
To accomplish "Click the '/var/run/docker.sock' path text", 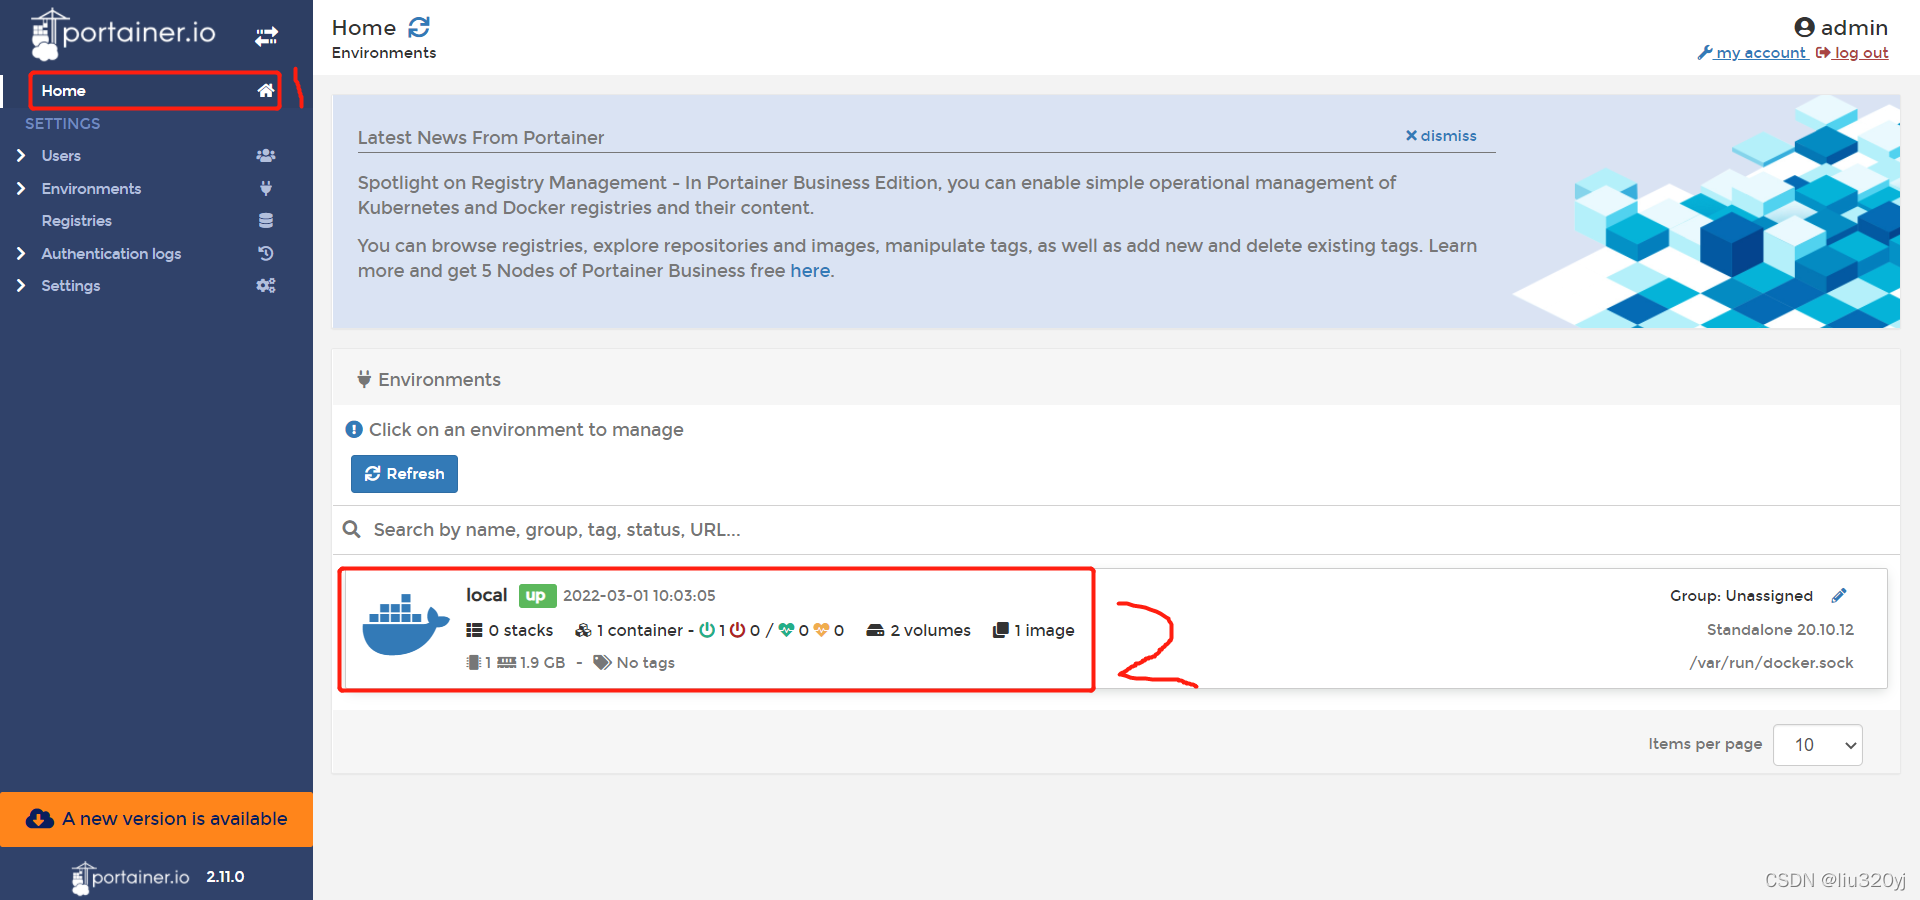I will click(x=1771, y=663).
